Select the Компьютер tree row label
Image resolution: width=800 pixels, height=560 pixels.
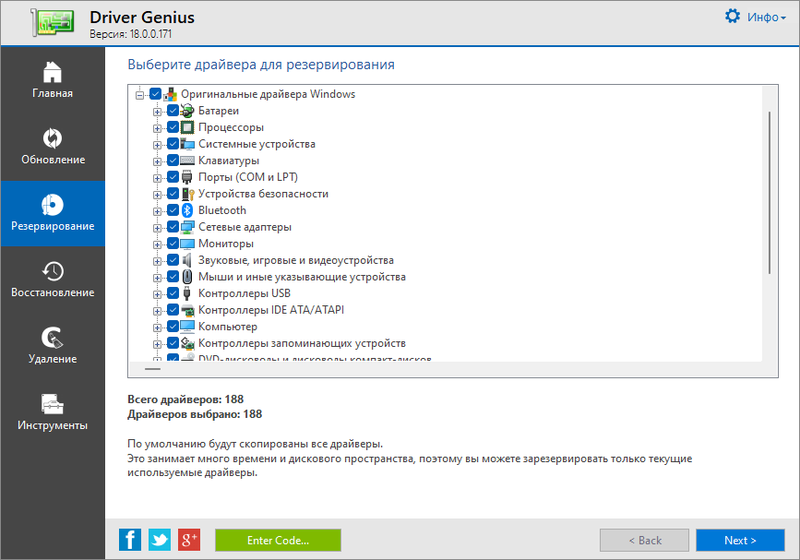point(228,326)
